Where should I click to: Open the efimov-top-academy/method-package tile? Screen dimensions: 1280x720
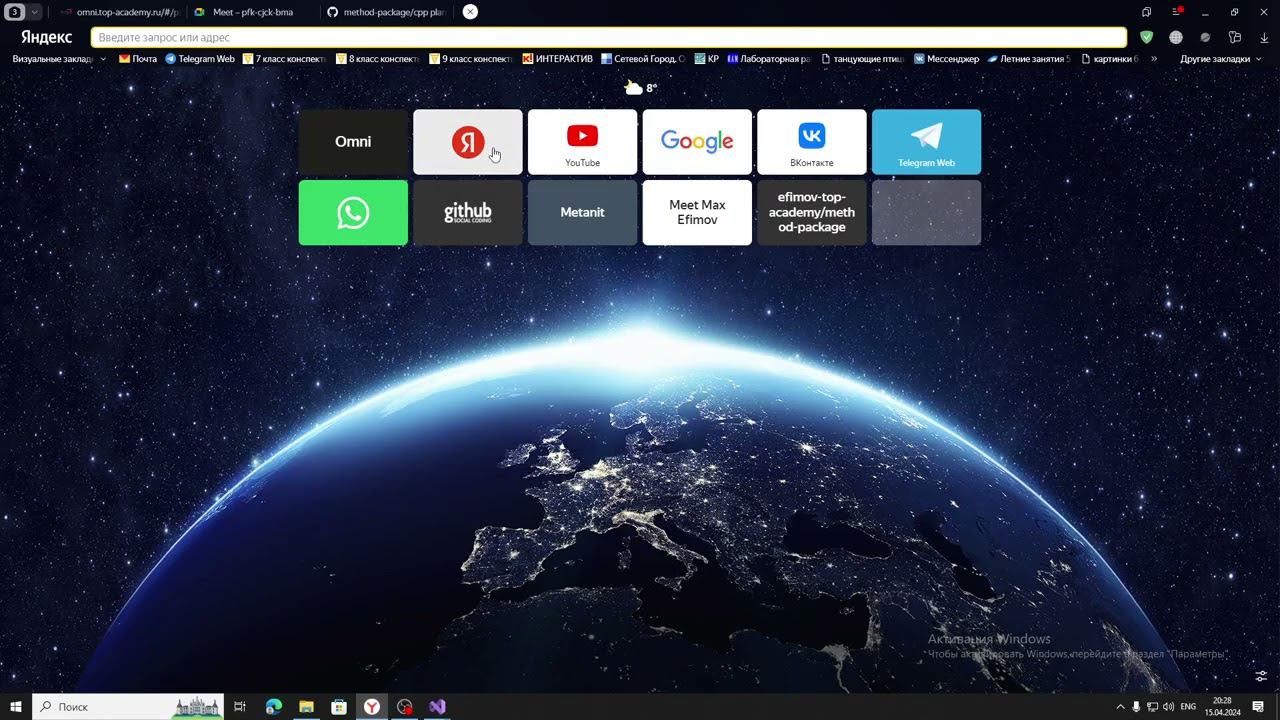[x=812, y=212]
